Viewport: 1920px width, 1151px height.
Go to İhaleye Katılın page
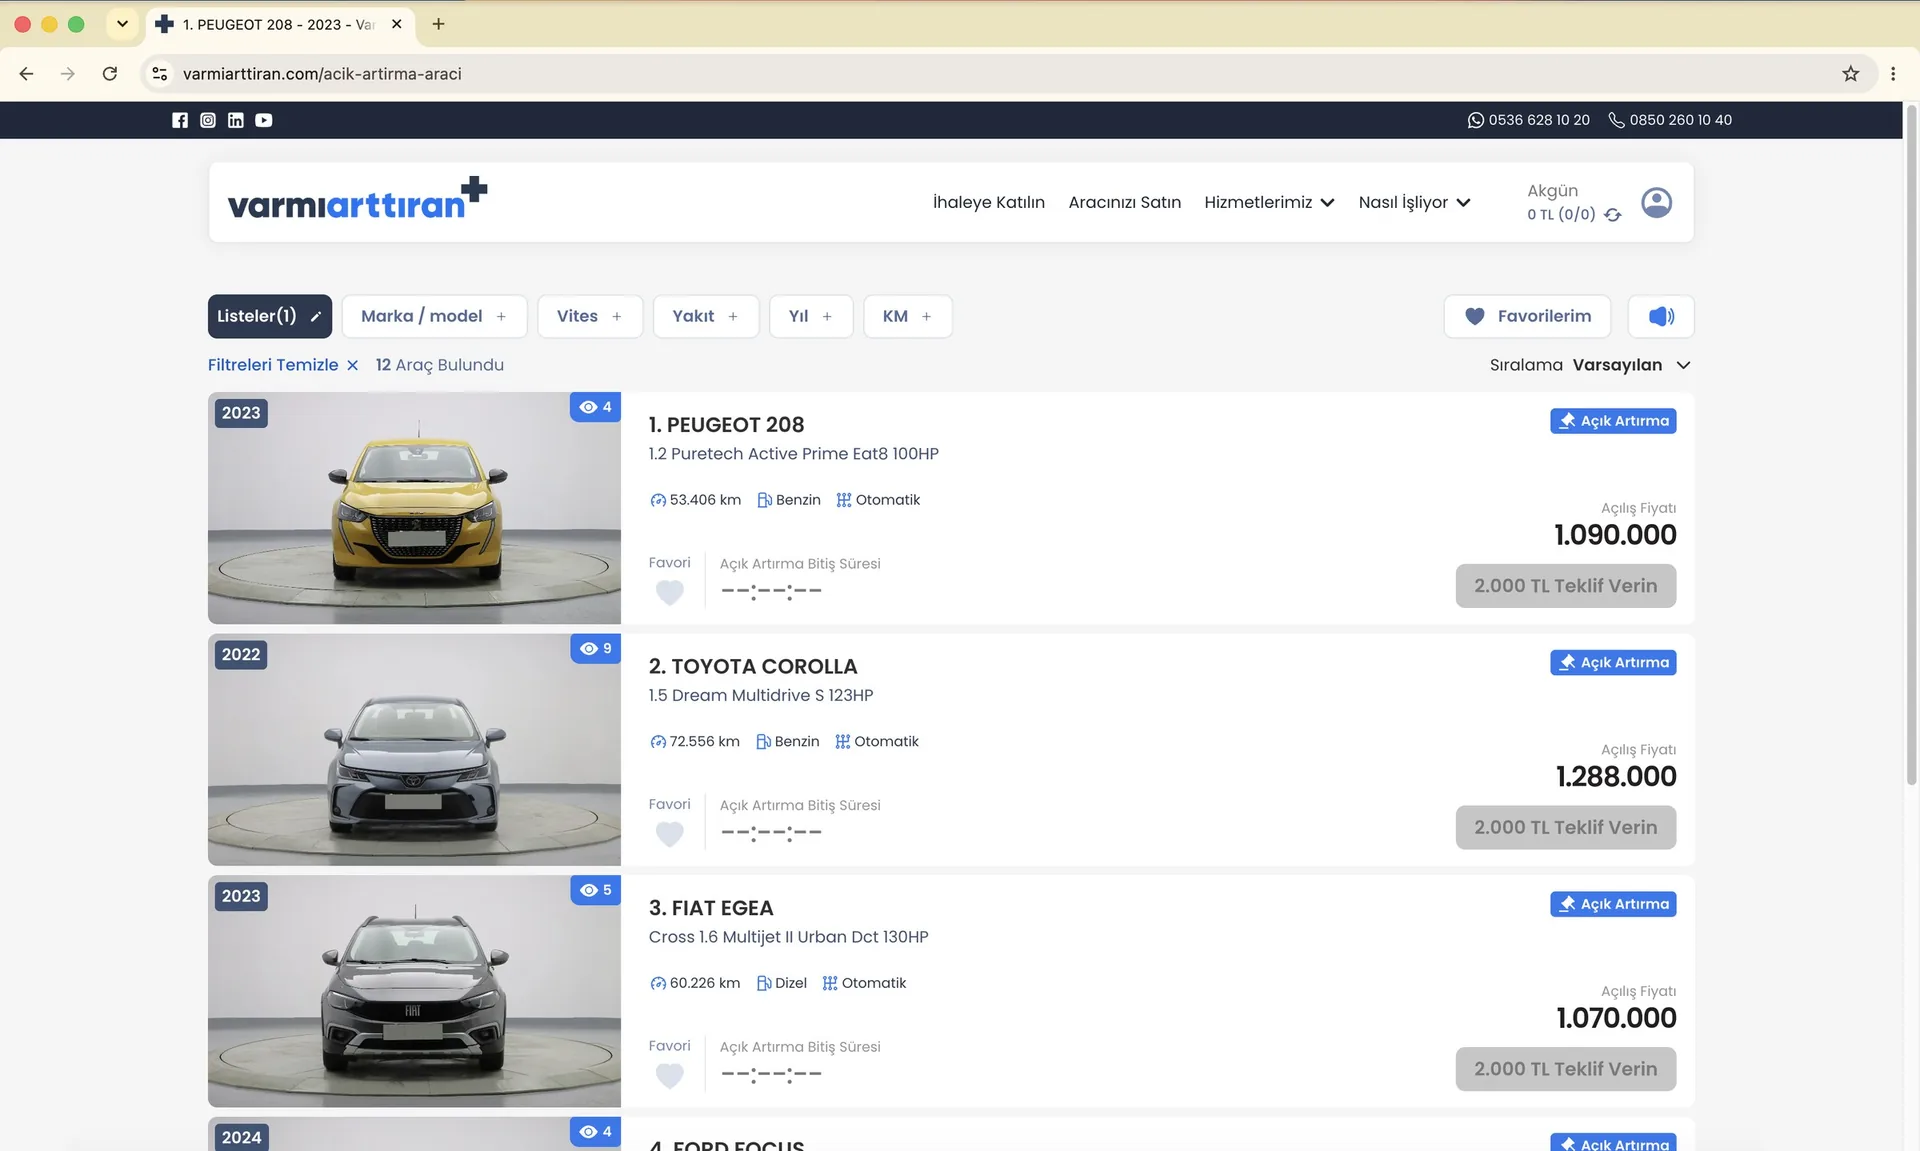tap(988, 202)
